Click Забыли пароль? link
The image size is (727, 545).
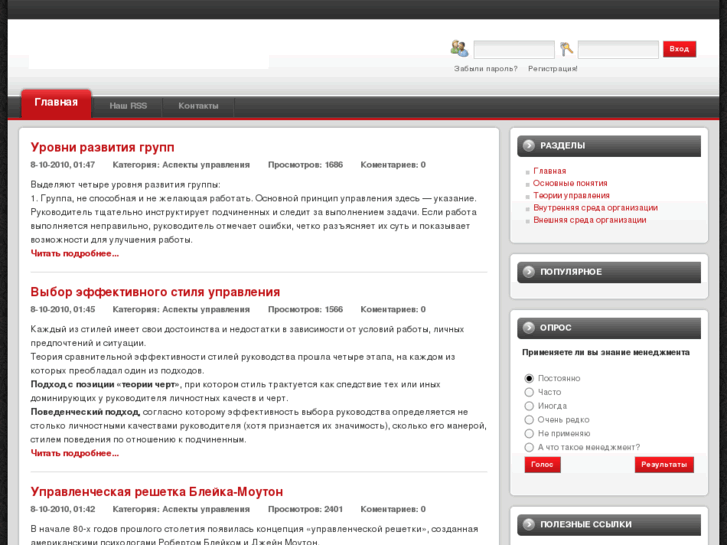click(x=485, y=69)
